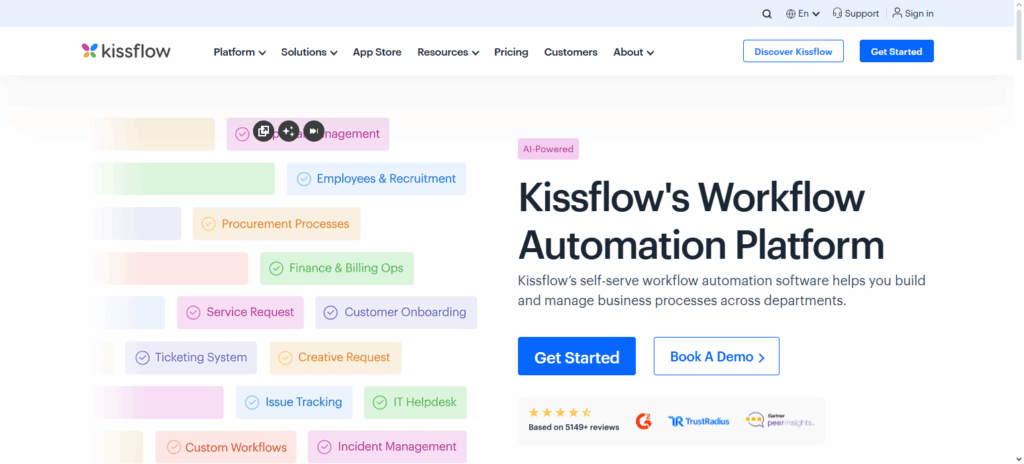Viewport: 1024px width, 464px height.
Task: Click check icon on Ticketing System
Action: [x=142, y=358]
